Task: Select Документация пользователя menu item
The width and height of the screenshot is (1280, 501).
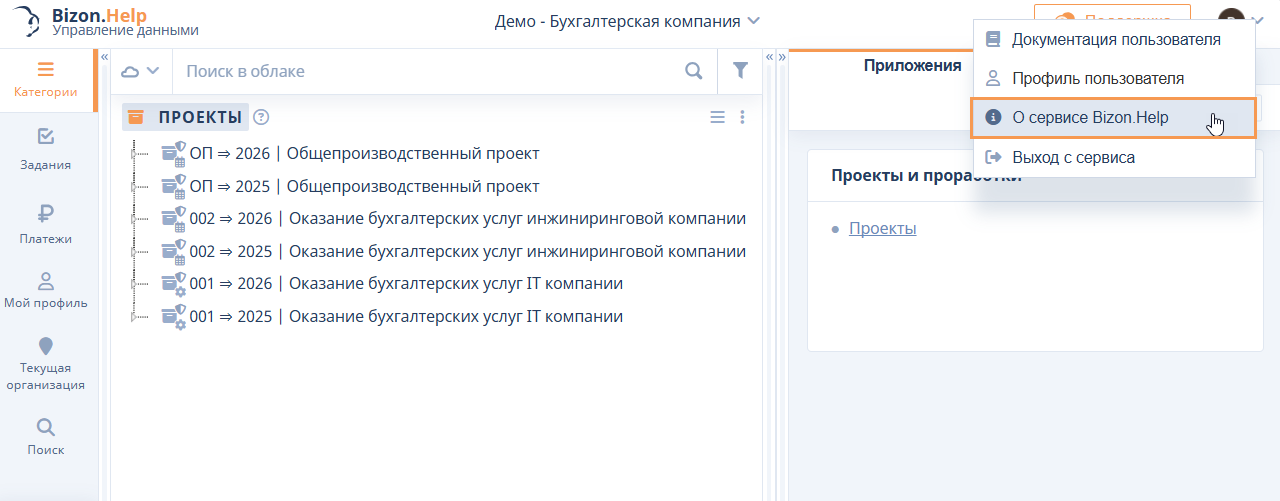Action: coord(1115,40)
